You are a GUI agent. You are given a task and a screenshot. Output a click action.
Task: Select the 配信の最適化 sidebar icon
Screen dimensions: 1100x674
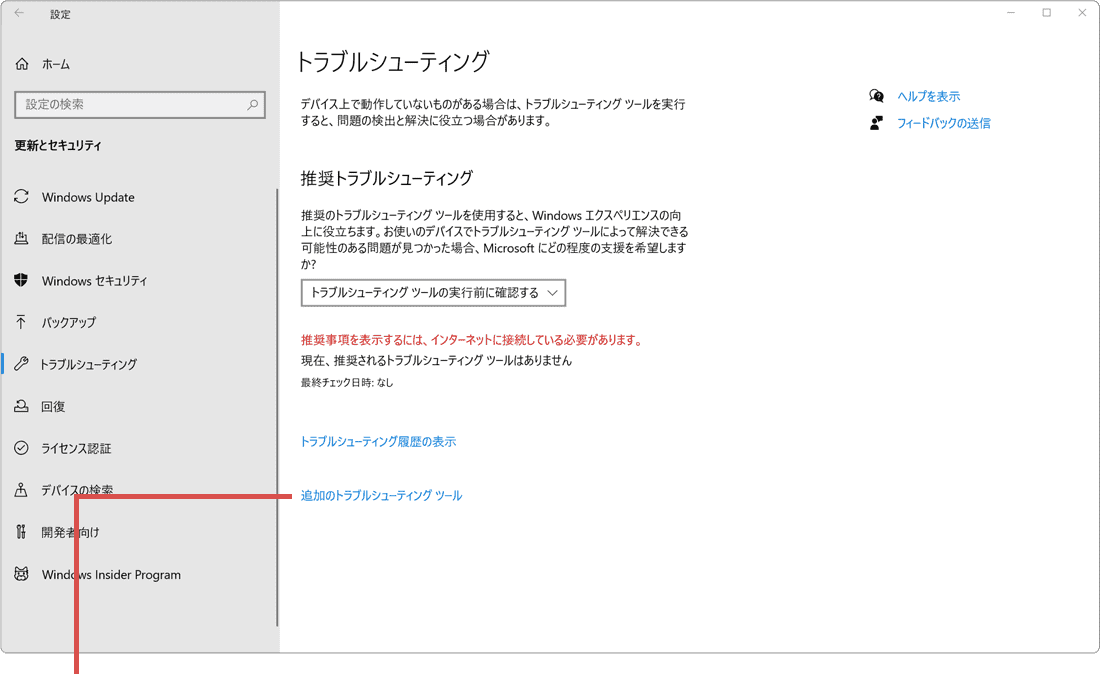[x=21, y=239]
